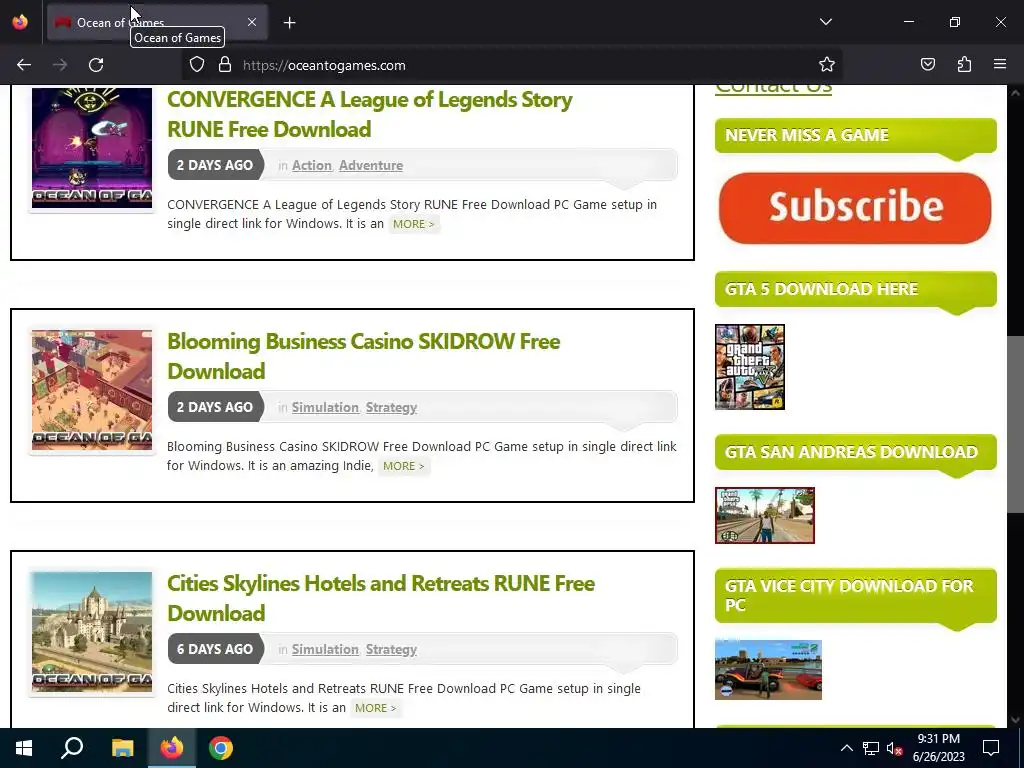Click the muted volume tray icon
This screenshot has height=768, width=1024.
tap(894, 748)
